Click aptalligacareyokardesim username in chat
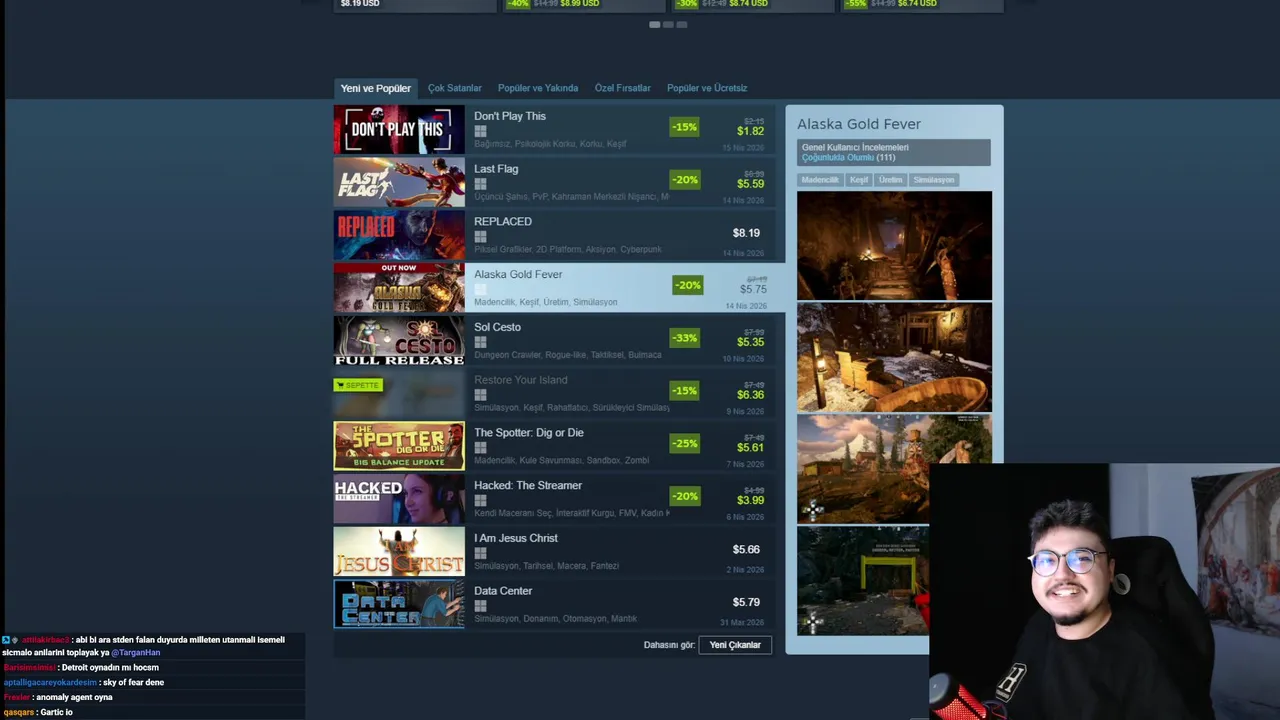Screen dimensions: 1280x720 click(50, 682)
